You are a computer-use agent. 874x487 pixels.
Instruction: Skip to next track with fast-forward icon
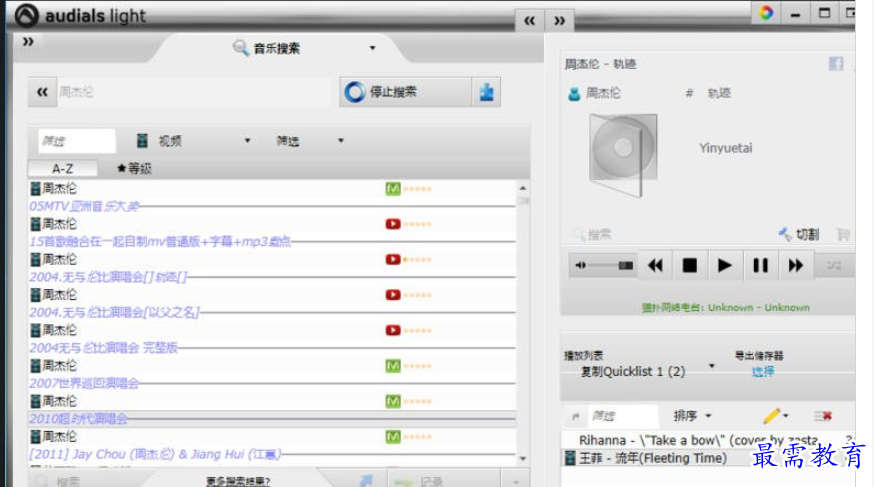coord(795,265)
